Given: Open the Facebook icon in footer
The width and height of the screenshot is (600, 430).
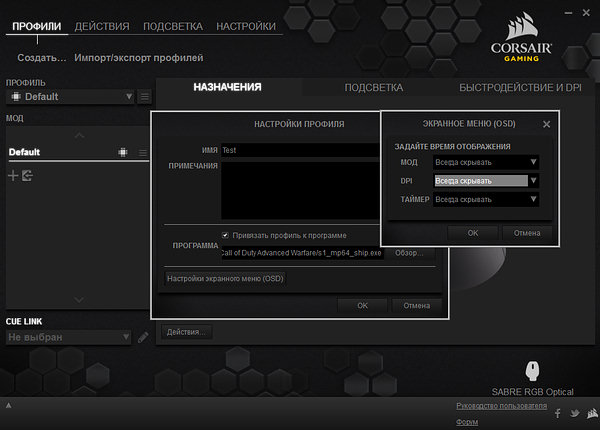Looking at the screenshot, I should point(556,413).
